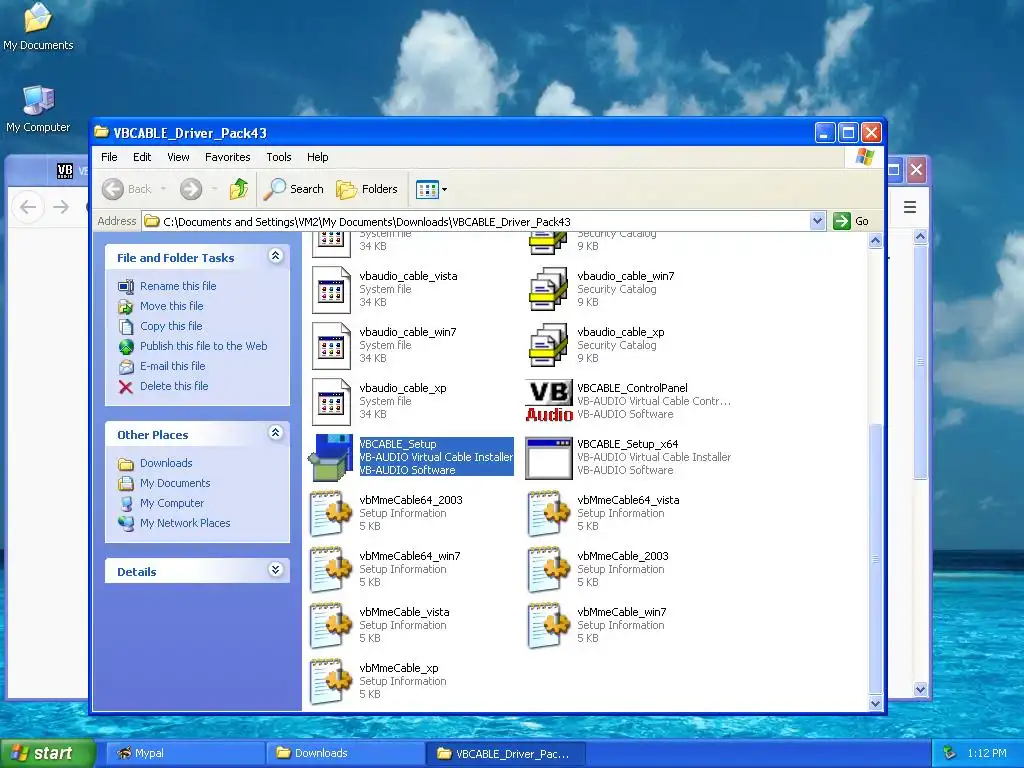Select vbMmeCable64_2003 setup information icon
This screenshot has width=1024, height=768.
(331, 514)
